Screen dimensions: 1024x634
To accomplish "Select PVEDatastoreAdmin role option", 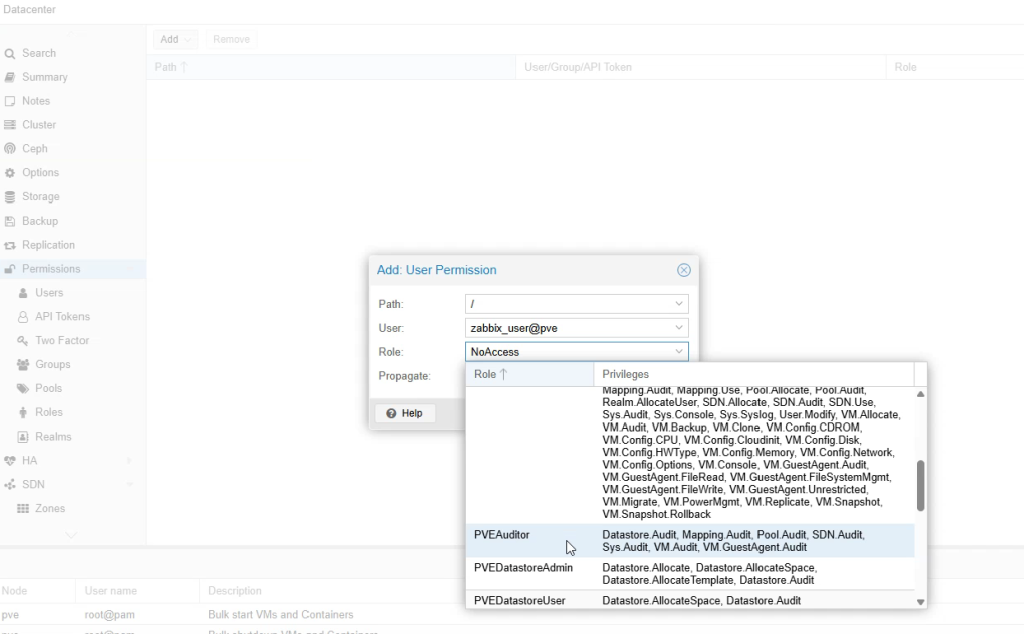I will (523, 568).
